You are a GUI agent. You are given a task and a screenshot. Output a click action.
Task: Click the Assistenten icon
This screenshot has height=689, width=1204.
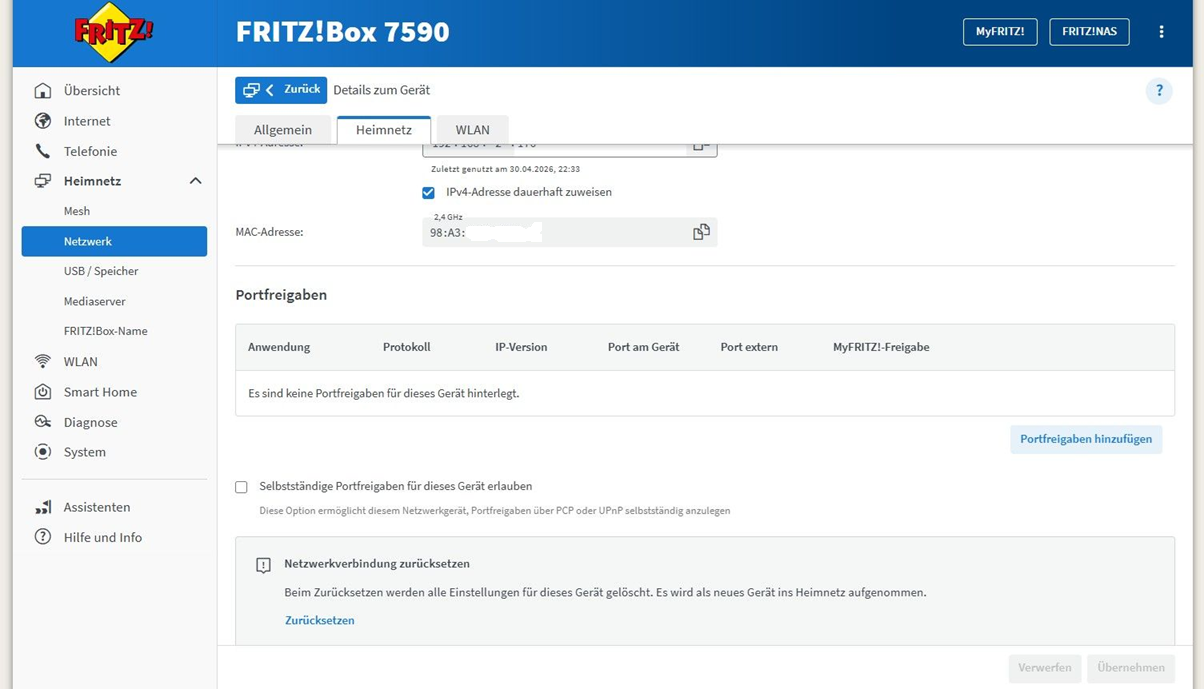pyautogui.click(x=43, y=507)
